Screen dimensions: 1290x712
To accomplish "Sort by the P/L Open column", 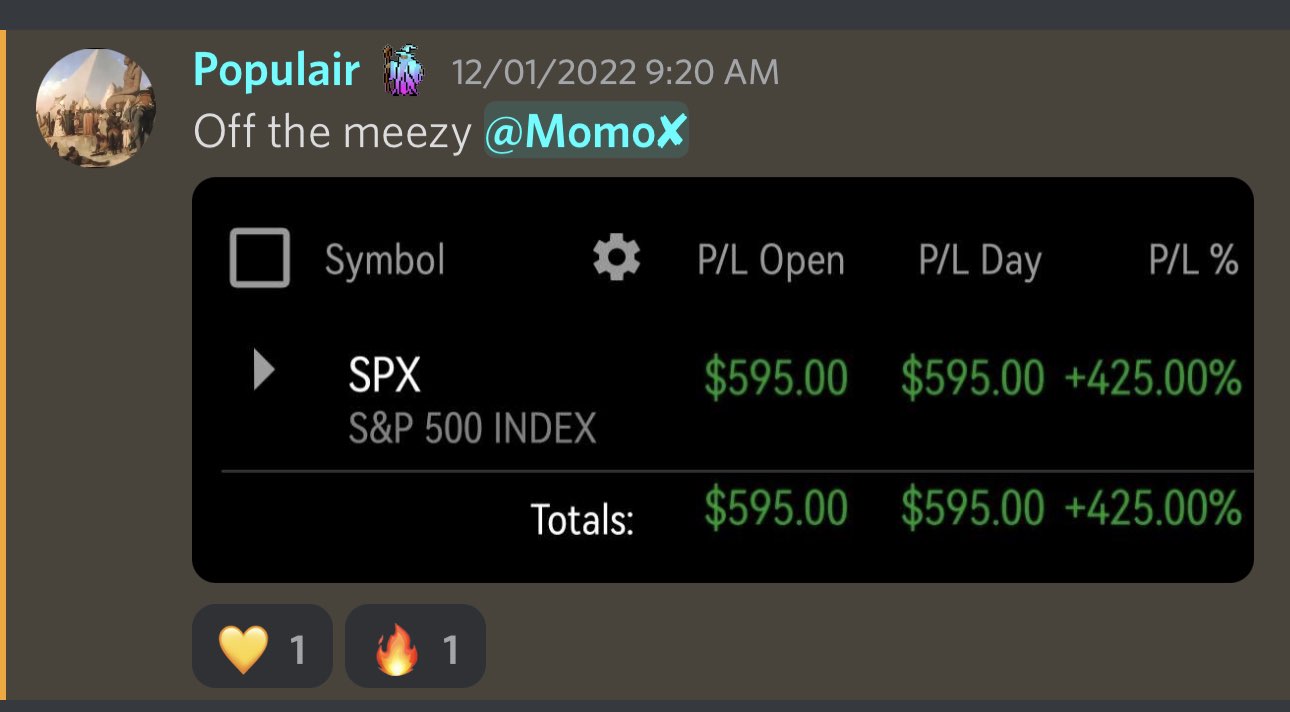I will point(770,261).
